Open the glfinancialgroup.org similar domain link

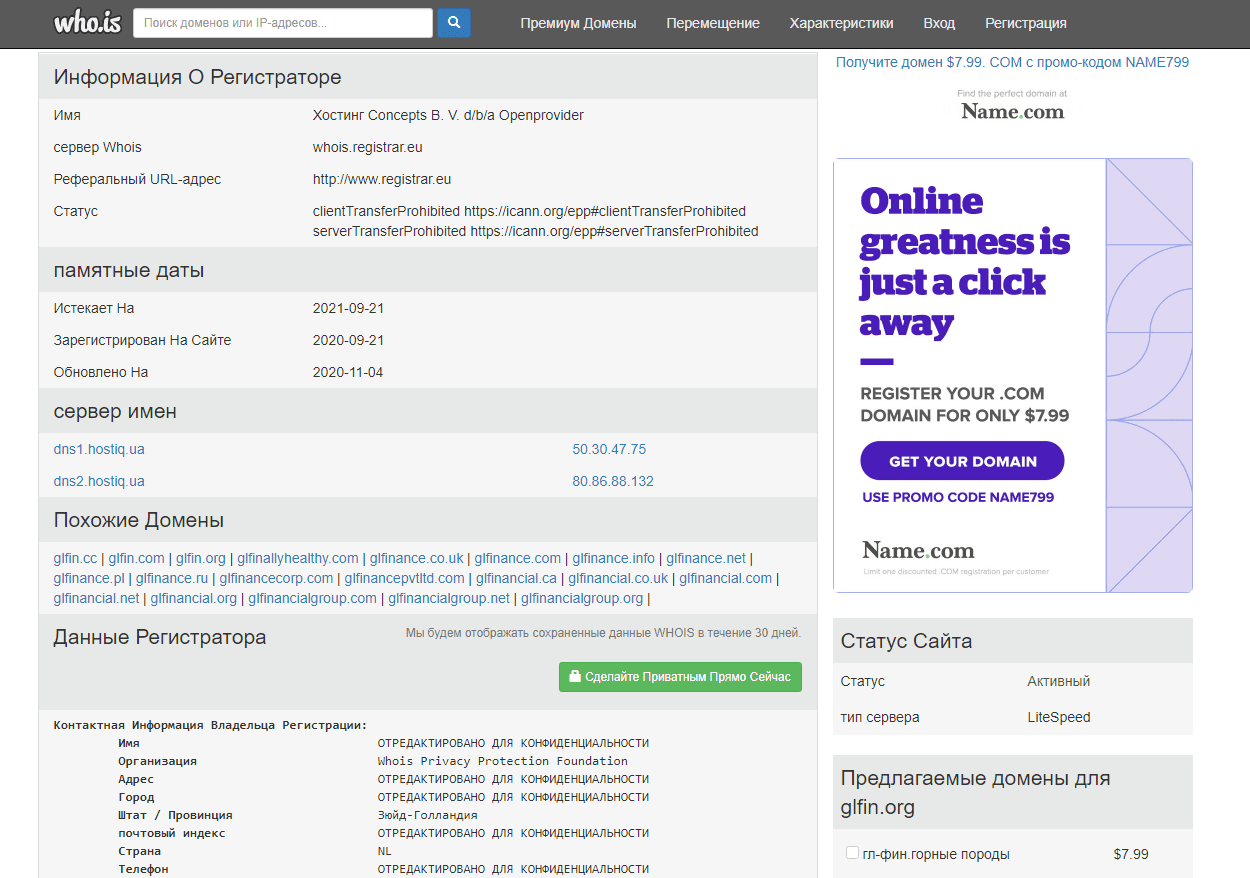581,598
